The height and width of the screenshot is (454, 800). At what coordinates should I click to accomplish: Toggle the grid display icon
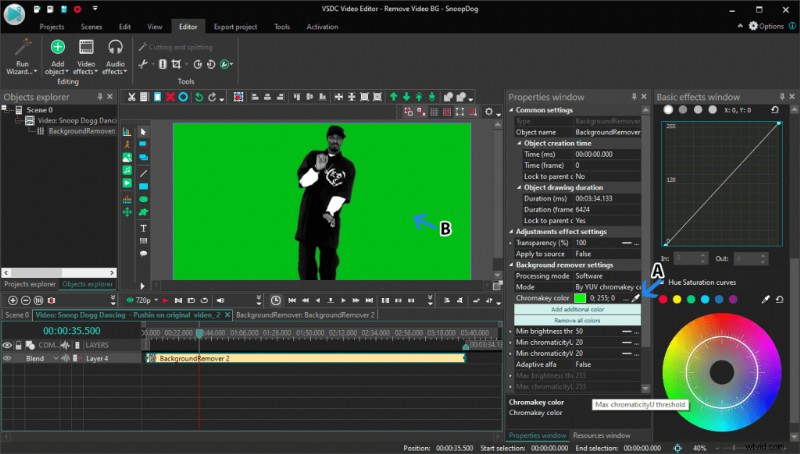[x=434, y=112]
